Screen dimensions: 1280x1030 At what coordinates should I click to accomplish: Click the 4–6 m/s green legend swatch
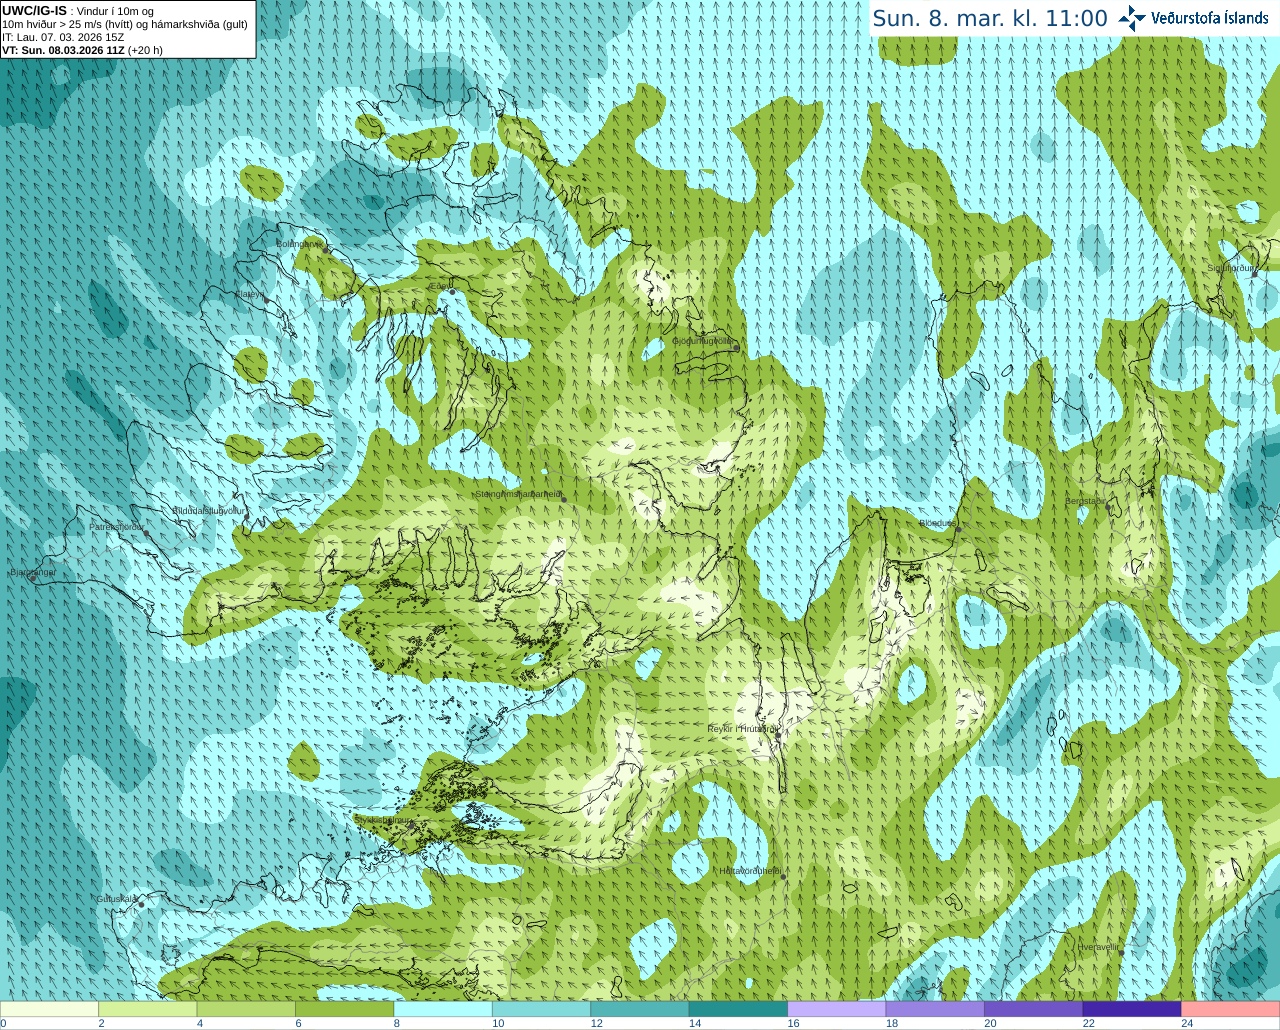tap(246, 1009)
